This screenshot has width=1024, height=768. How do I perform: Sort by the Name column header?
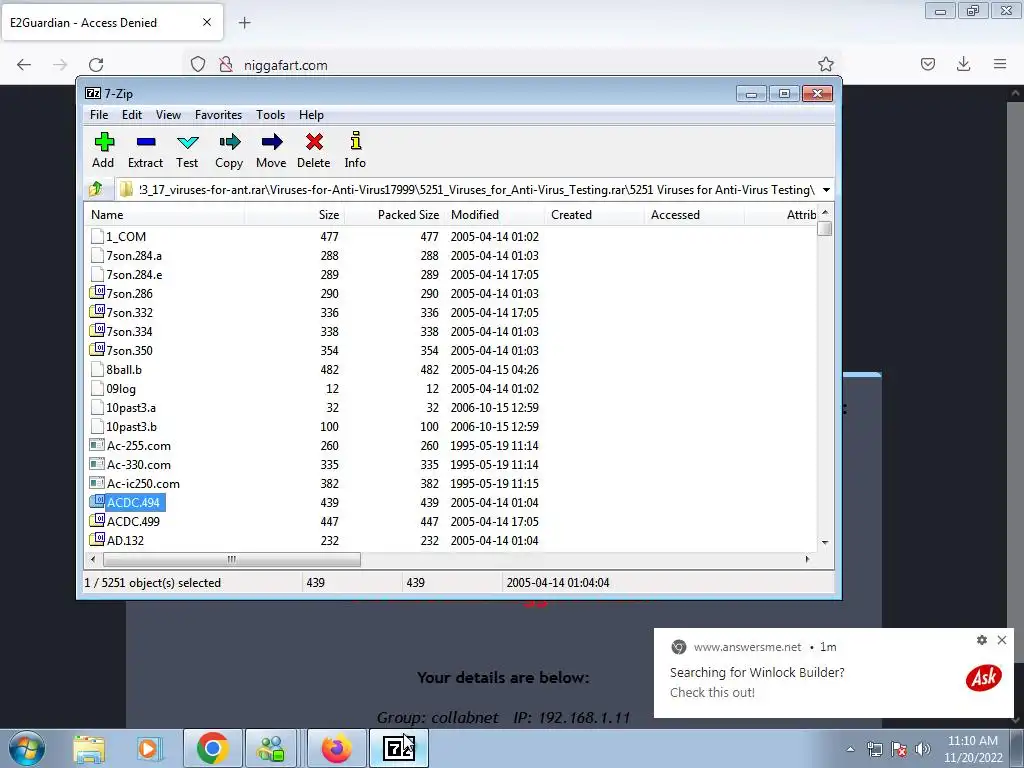pos(165,215)
